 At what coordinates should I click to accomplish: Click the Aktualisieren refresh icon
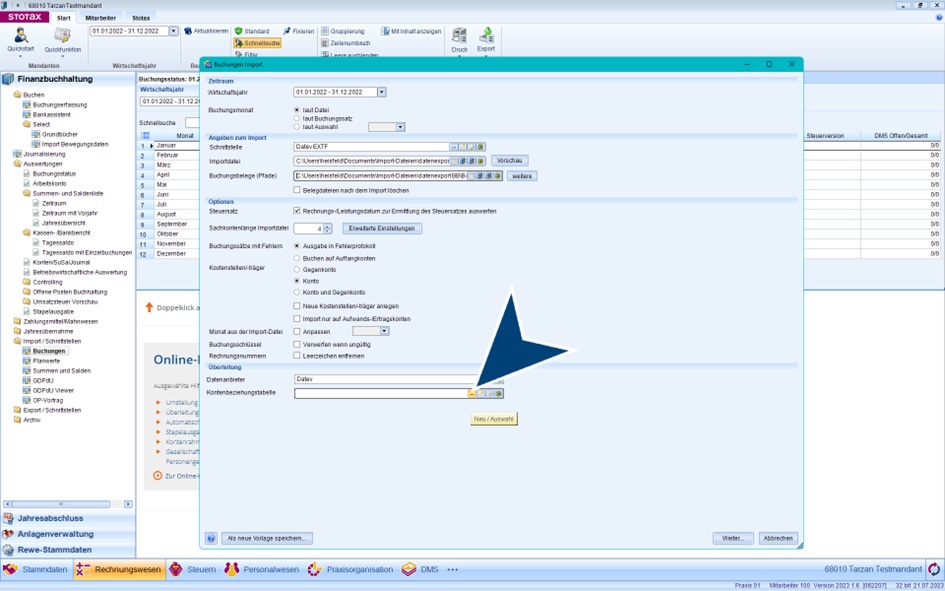click(186, 31)
